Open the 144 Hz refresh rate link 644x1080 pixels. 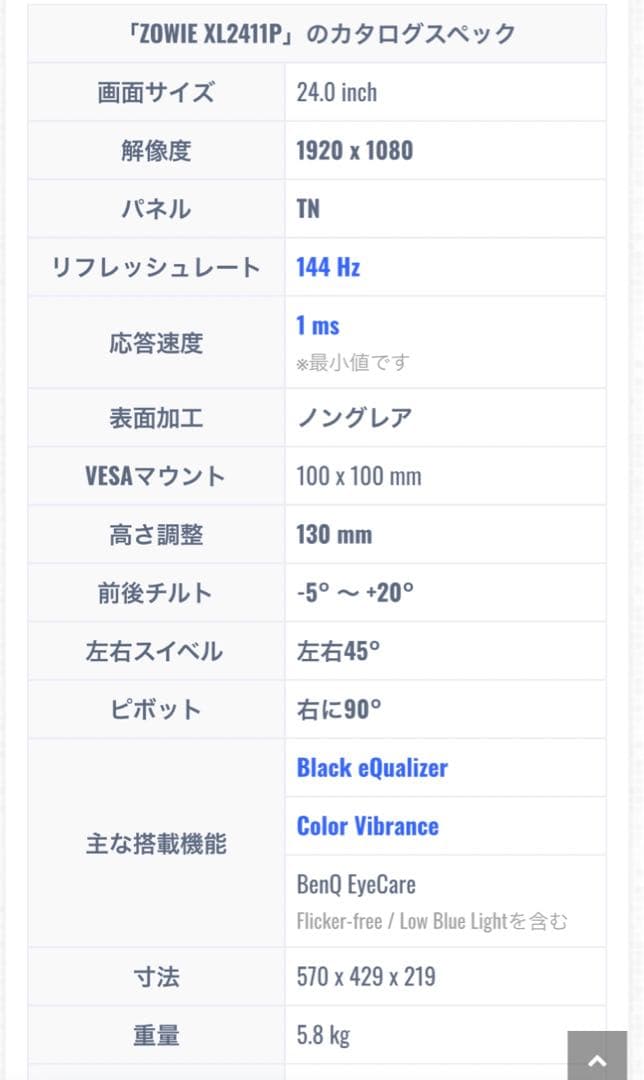(328, 267)
